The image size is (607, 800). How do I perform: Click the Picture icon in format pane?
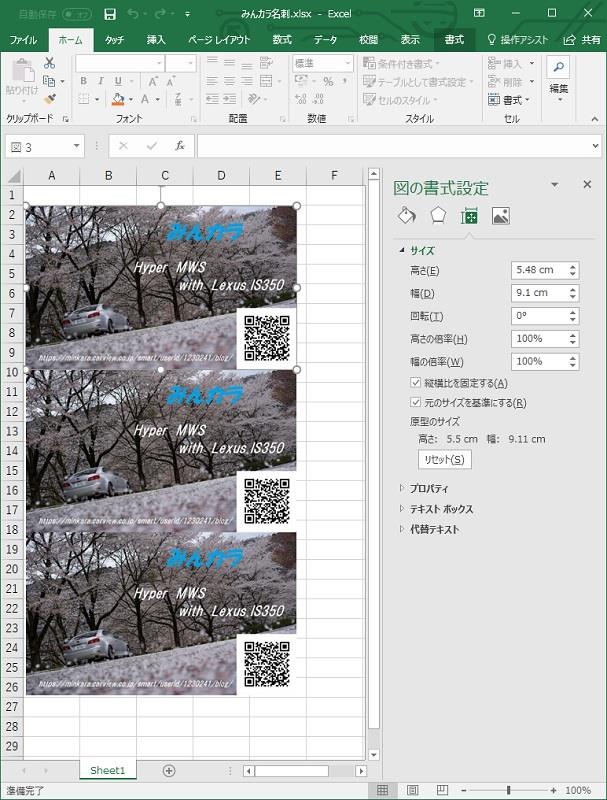(x=500, y=216)
